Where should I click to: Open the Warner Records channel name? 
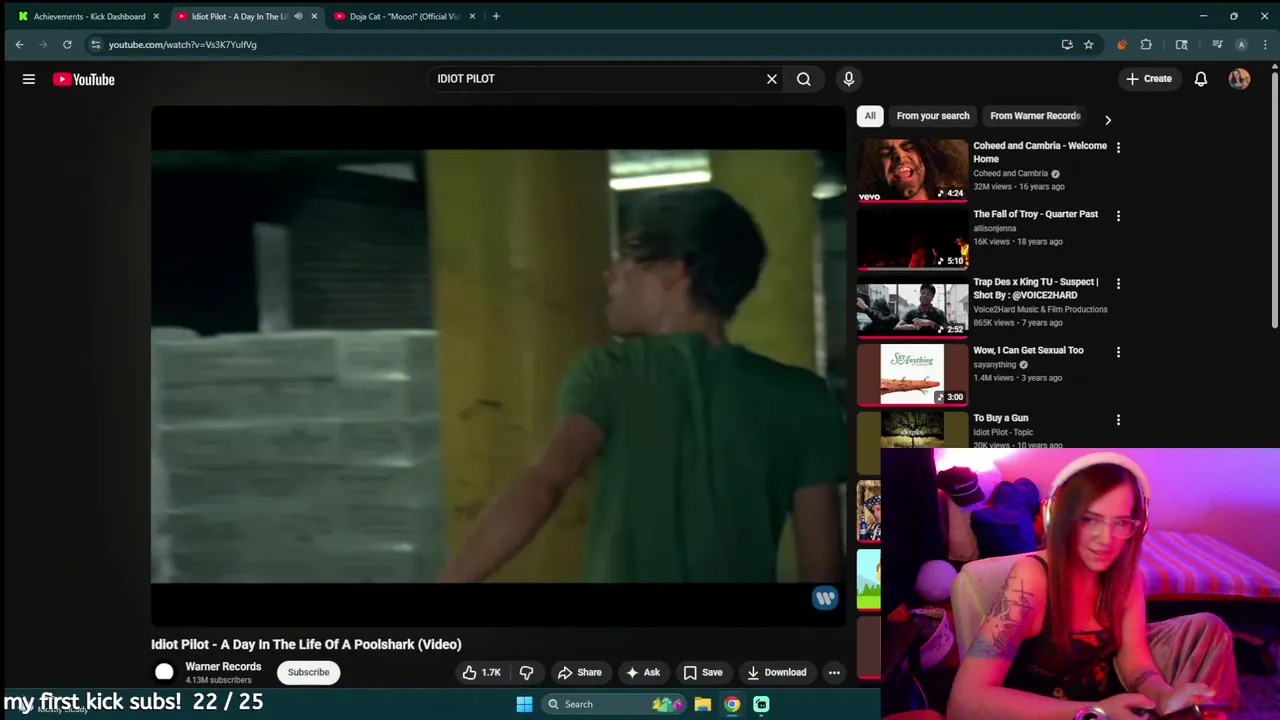223,667
